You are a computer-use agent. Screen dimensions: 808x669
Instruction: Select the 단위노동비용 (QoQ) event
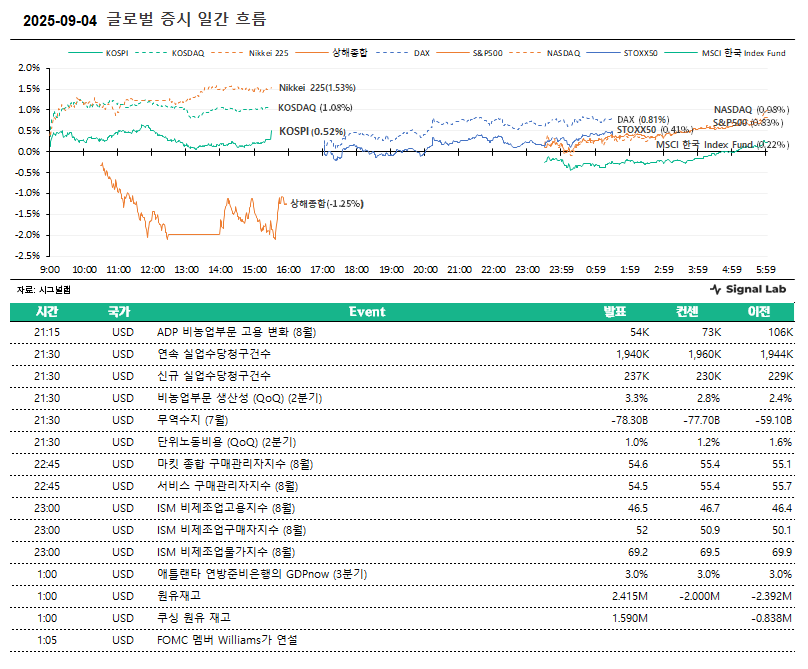[x=226, y=442]
